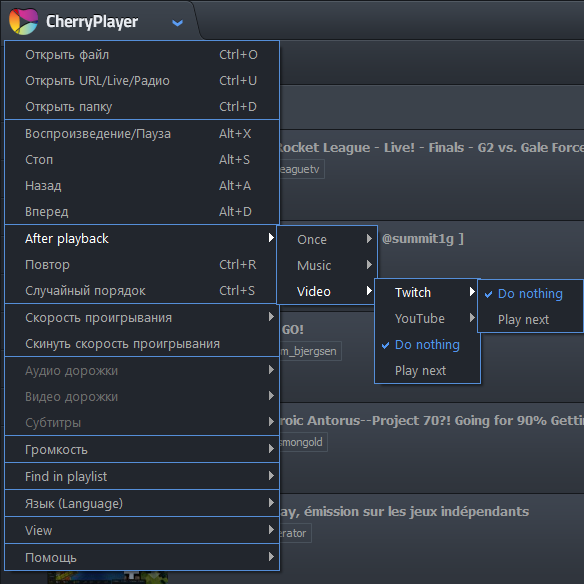
Task: Select Do nothing under Video submenu
Action: [427, 345]
